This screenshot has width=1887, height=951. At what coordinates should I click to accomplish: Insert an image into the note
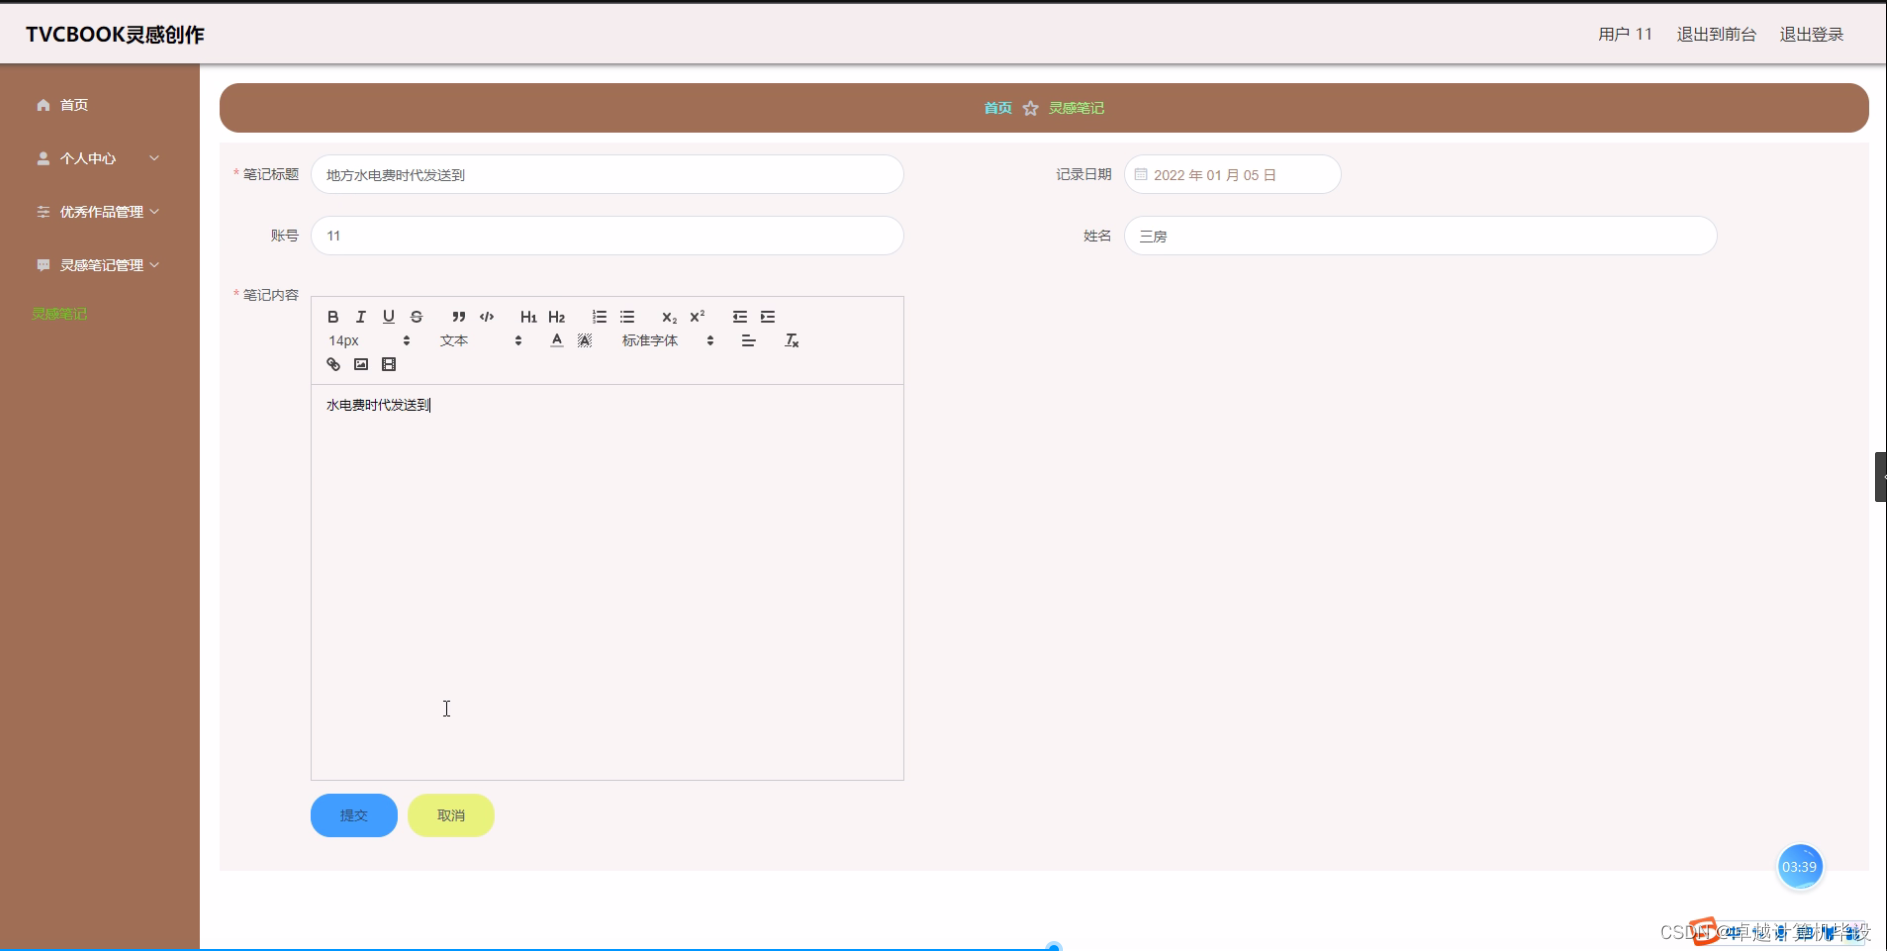pos(361,365)
